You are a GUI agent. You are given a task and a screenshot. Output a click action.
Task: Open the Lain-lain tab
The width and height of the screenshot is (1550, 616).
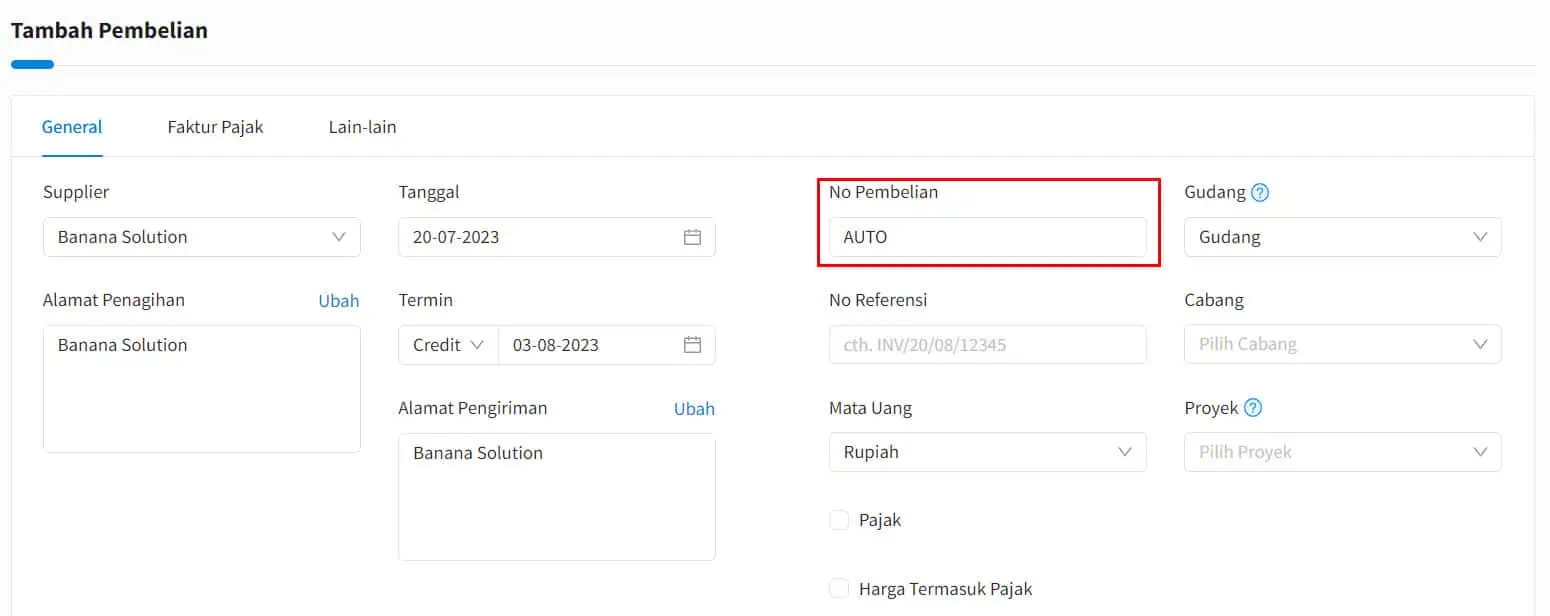click(362, 127)
